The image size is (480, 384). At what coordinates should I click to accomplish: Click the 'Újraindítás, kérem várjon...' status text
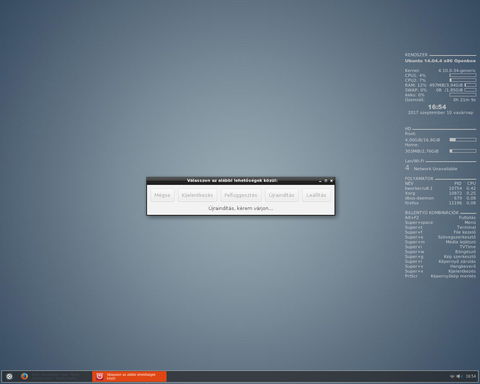point(240,208)
